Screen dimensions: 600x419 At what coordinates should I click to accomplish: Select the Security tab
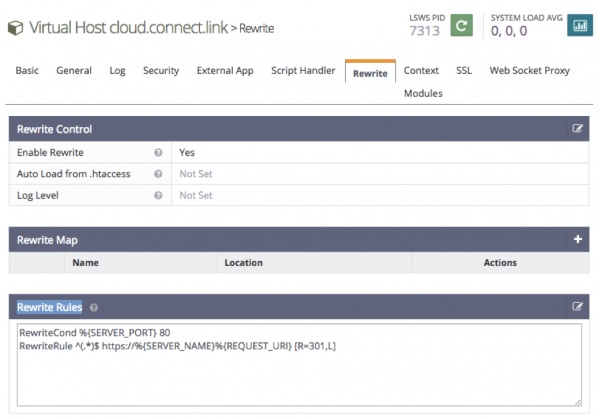click(160, 71)
